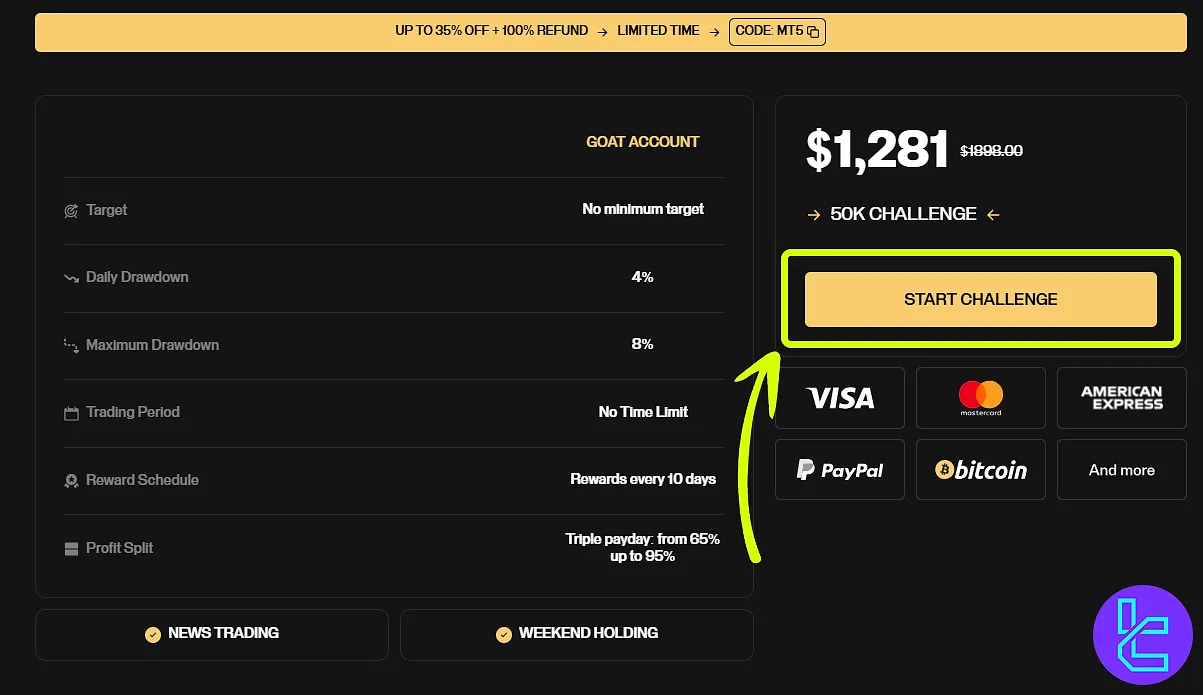
Task: Click the Reward Schedule medal icon
Action: pyautogui.click(x=71, y=481)
